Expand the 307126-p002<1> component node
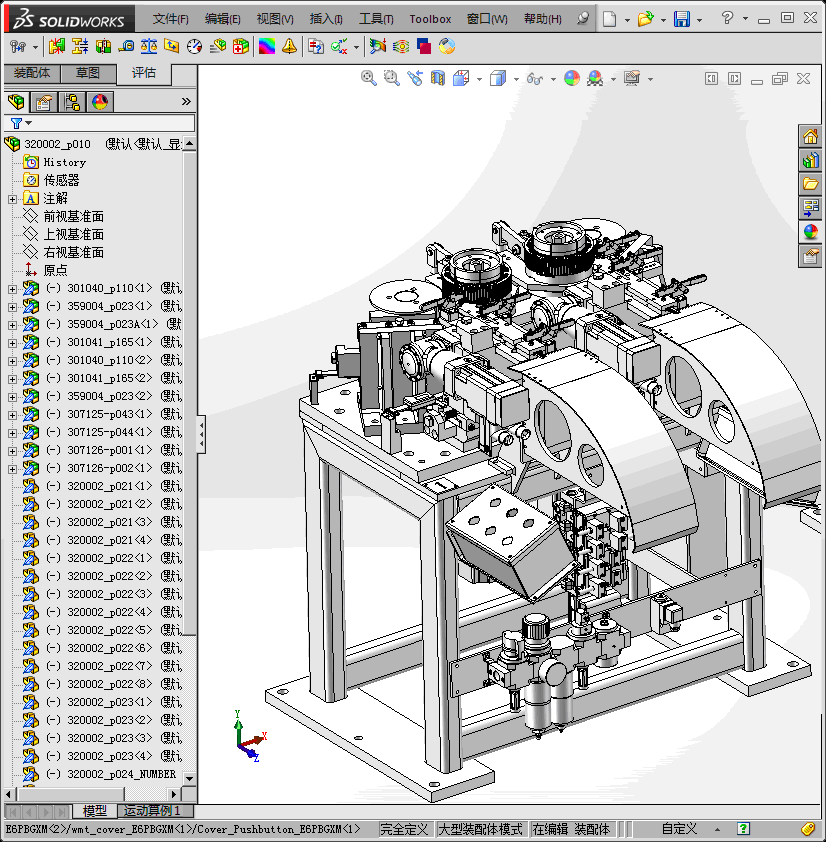The width and height of the screenshot is (826, 842). [12, 469]
